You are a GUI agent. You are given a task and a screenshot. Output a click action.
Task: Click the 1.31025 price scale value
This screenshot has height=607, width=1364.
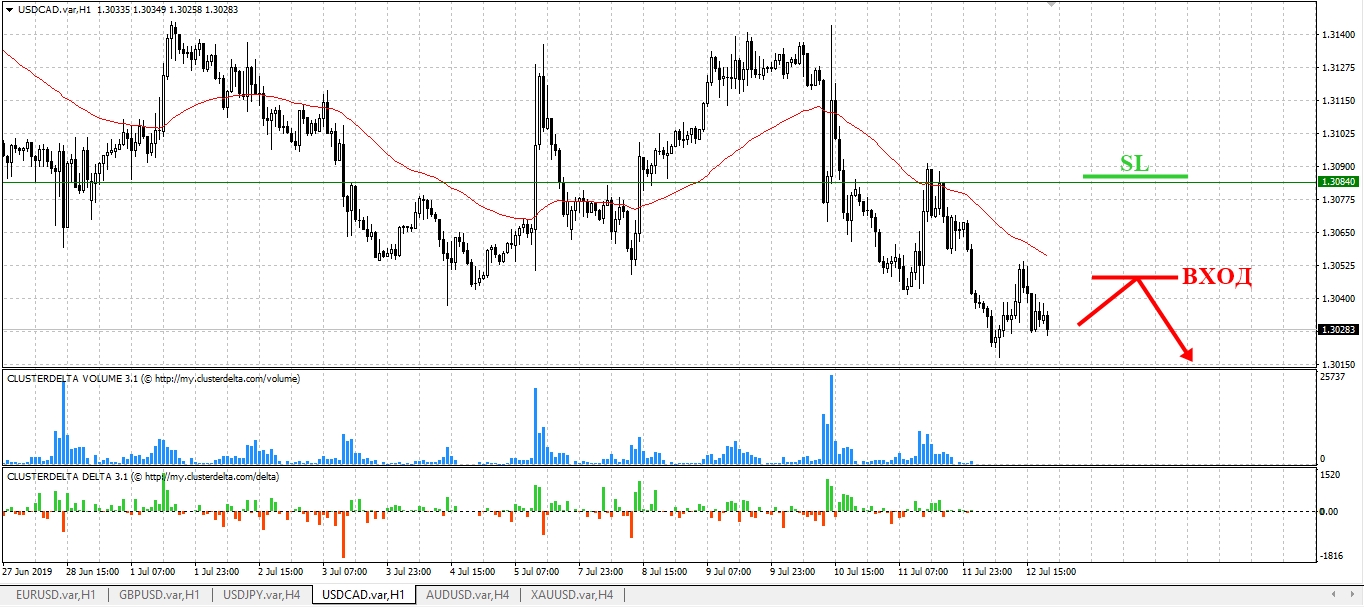(x=1337, y=133)
